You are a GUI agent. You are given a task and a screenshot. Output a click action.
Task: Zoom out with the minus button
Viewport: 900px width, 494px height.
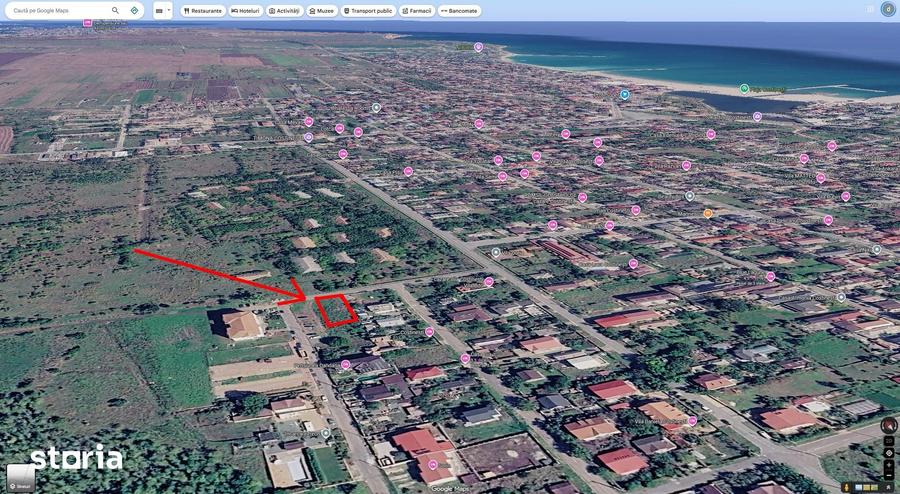pos(889,475)
